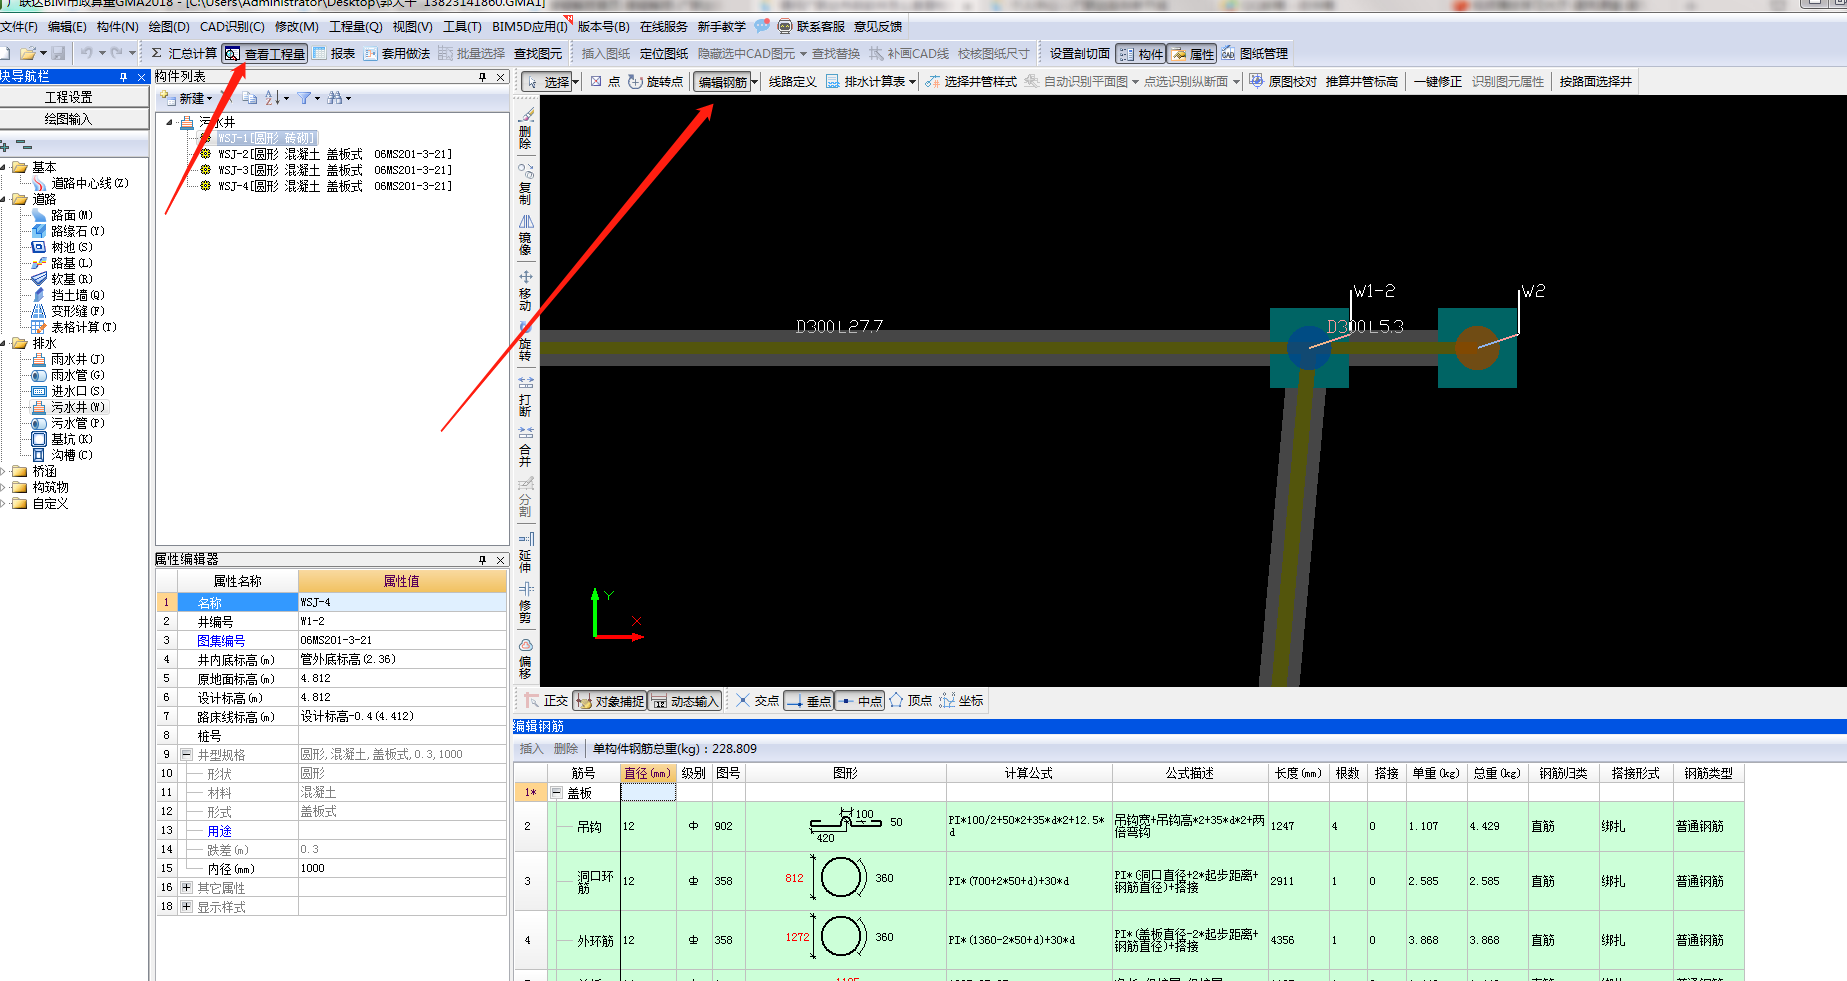Toggle 中点 midpoint snap

(859, 701)
